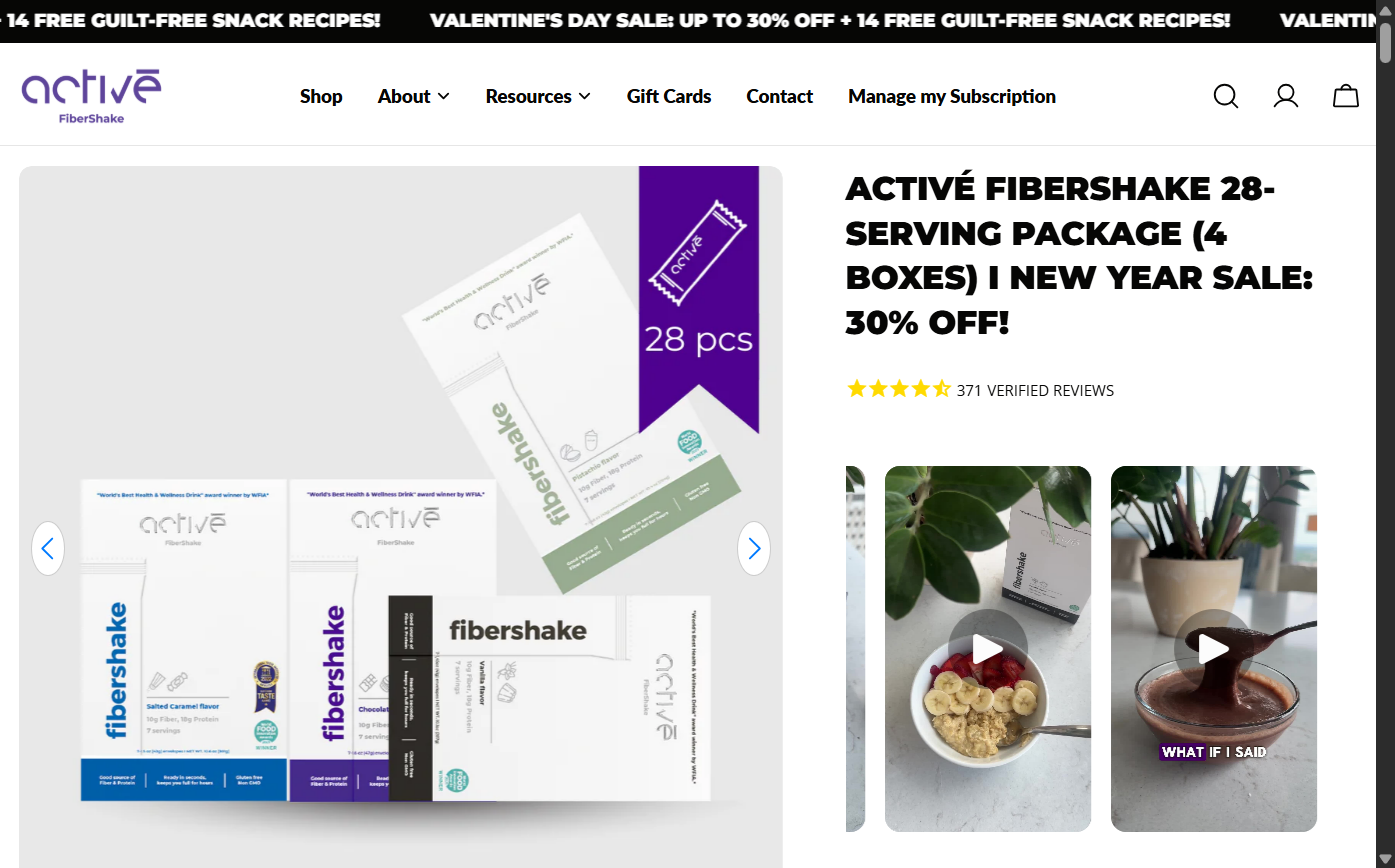Viewport: 1395px width, 868px height.
Task: Open the search magnifier icon
Action: pos(1226,96)
